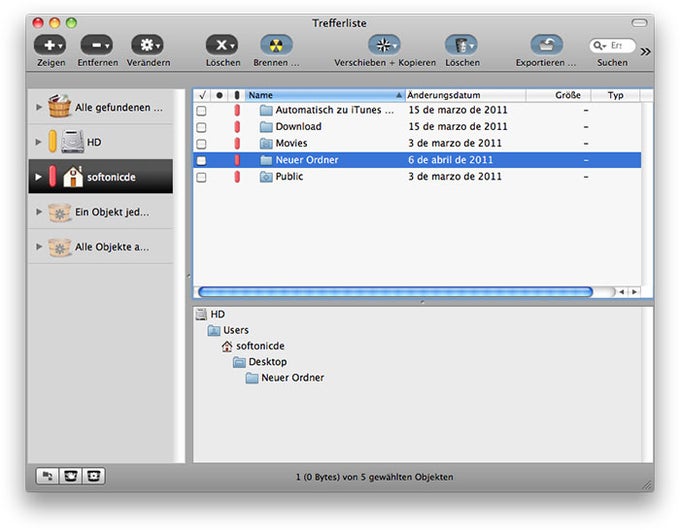Click the Exportieren toolbar icon
This screenshot has height=530, width=680.
tap(547, 45)
